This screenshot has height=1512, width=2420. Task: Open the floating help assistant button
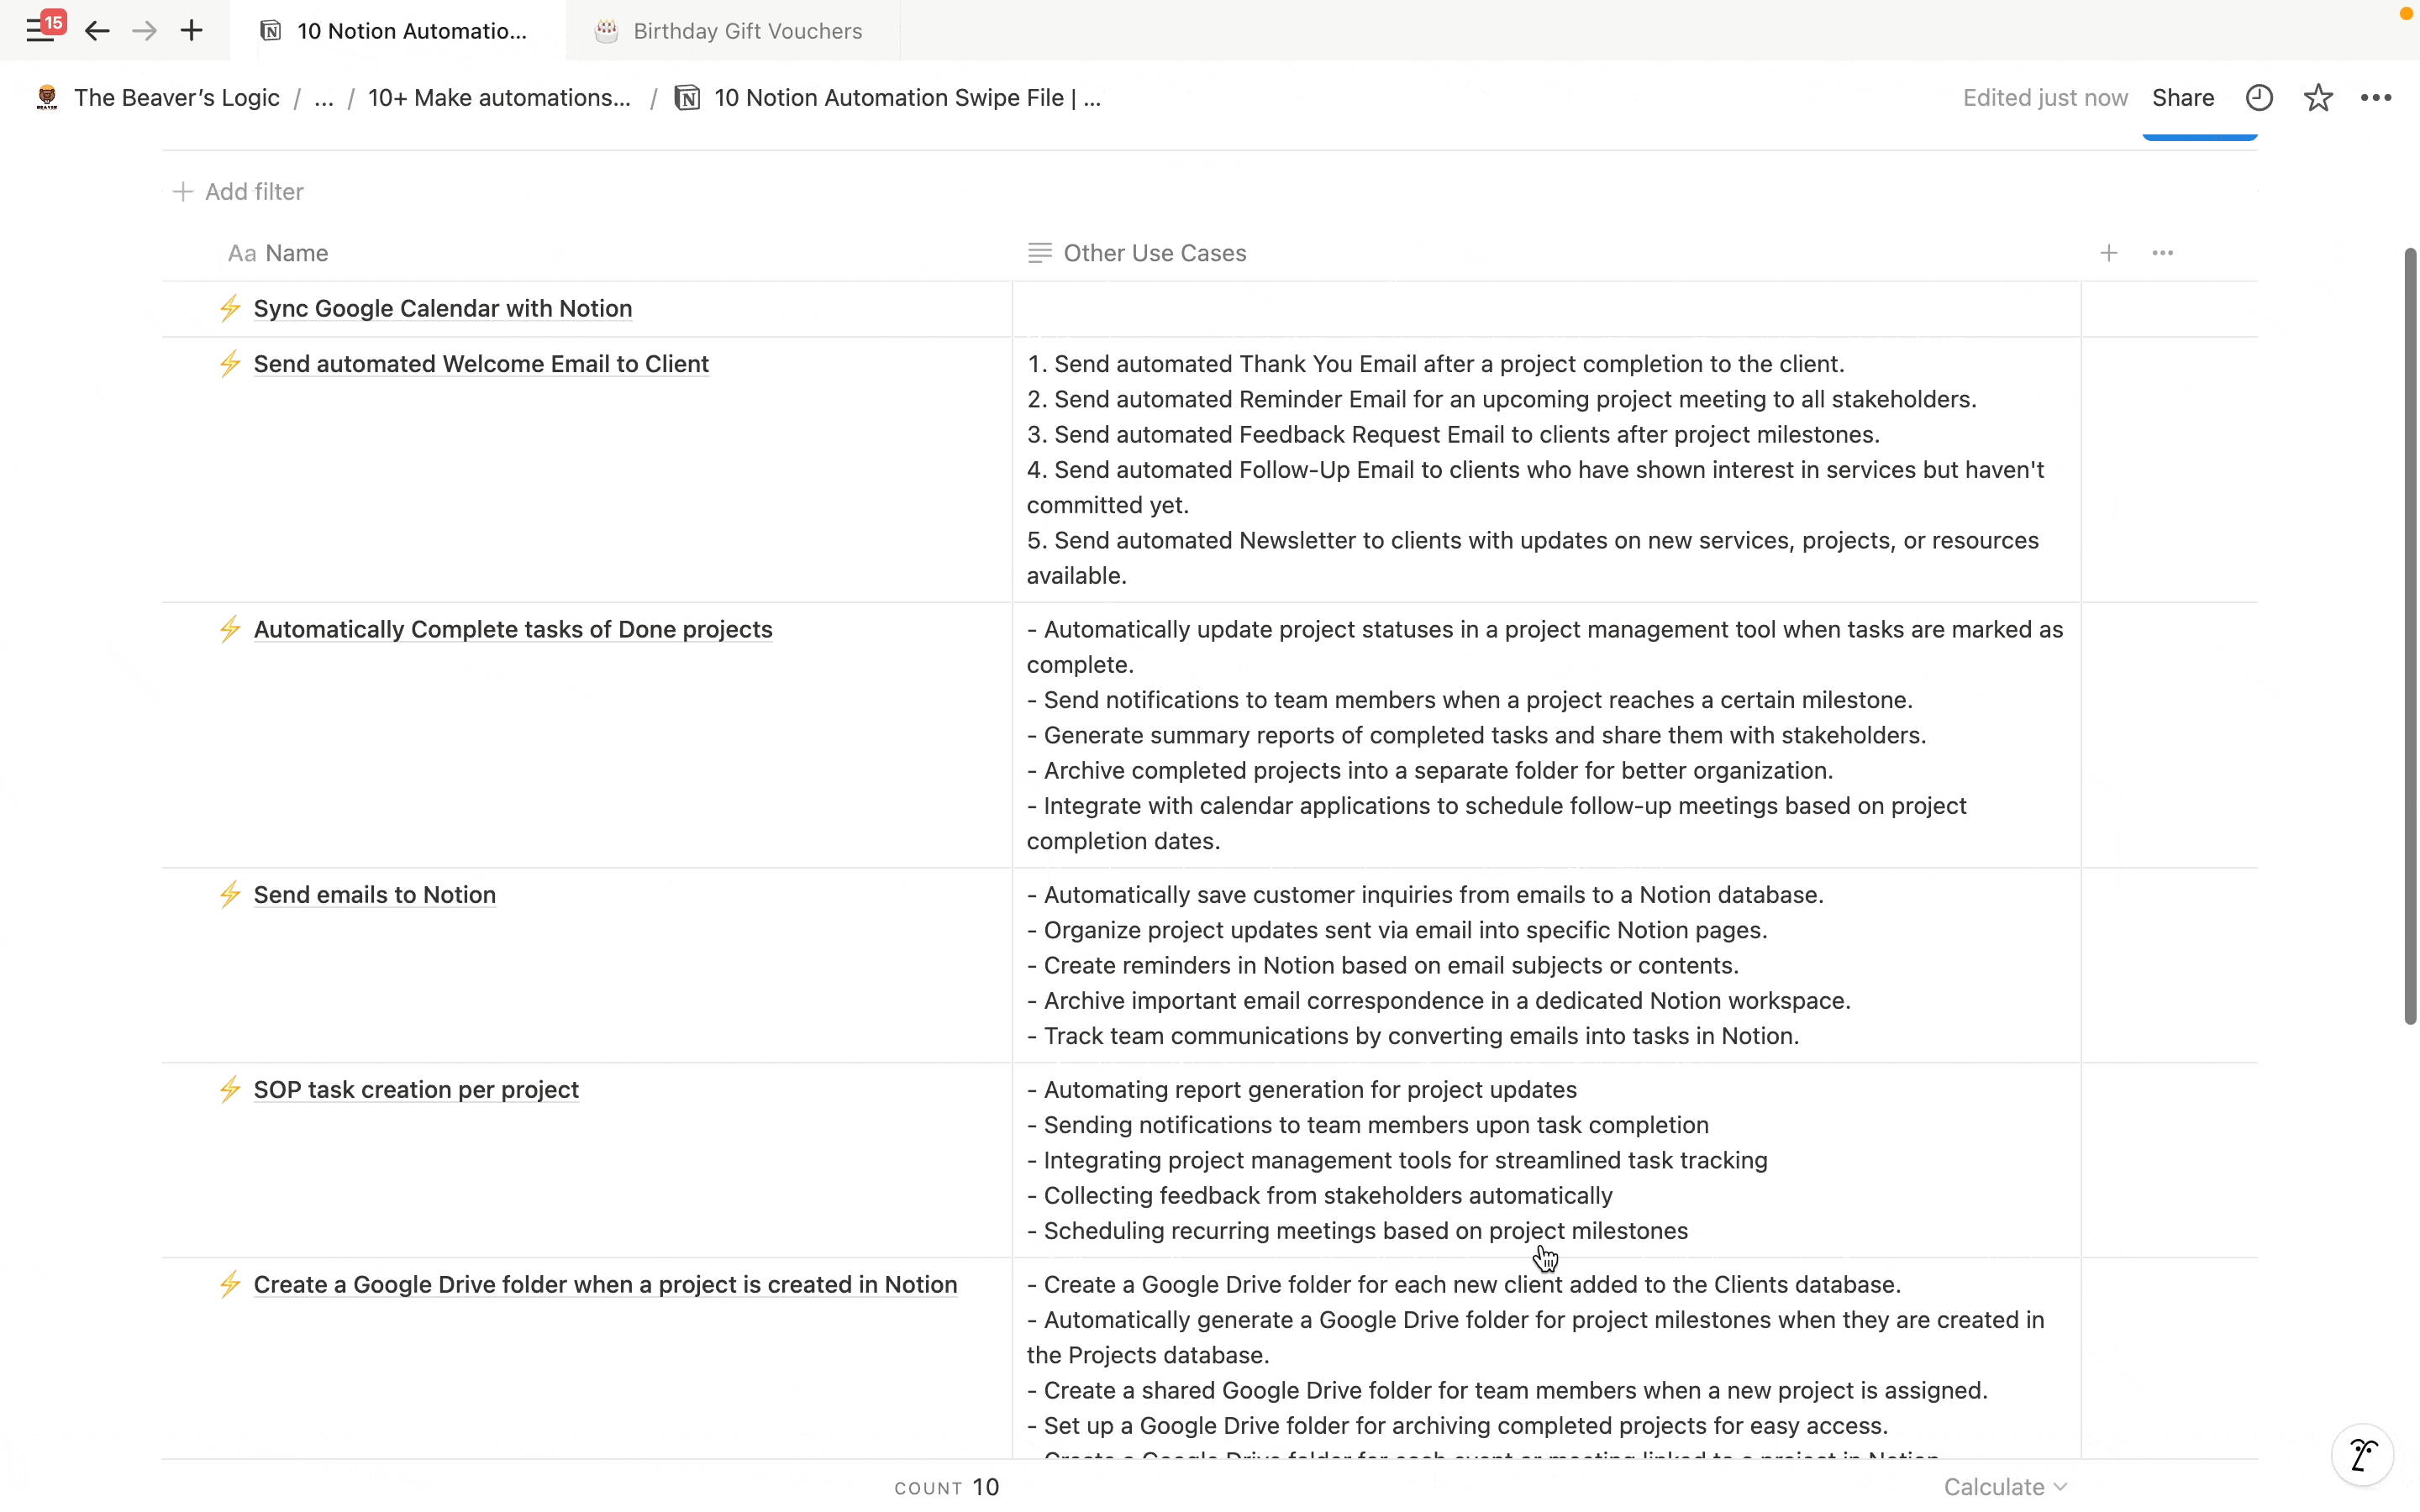2362,1454
